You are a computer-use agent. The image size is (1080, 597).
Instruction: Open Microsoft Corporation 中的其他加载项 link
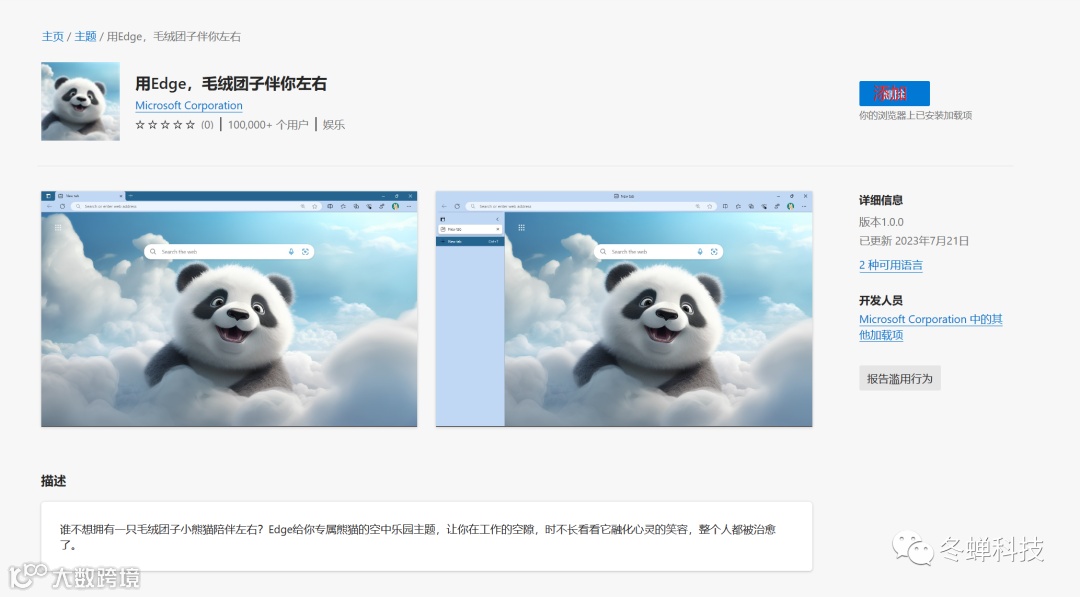[x=931, y=327]
